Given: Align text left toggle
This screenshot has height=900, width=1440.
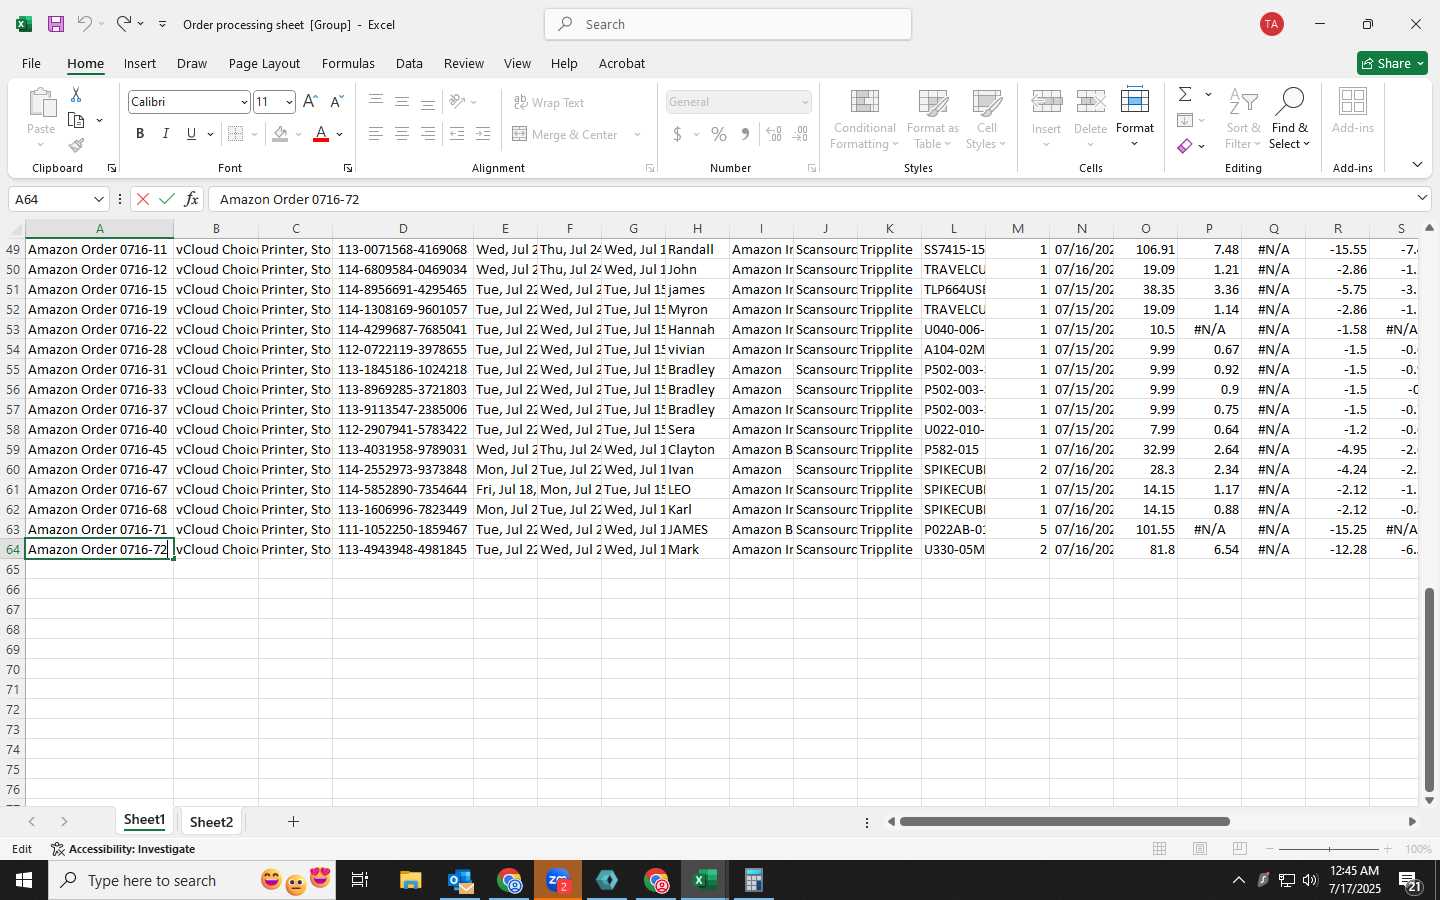Looking at the screenshot, I should pyautogui.click(x=376, y=134).
